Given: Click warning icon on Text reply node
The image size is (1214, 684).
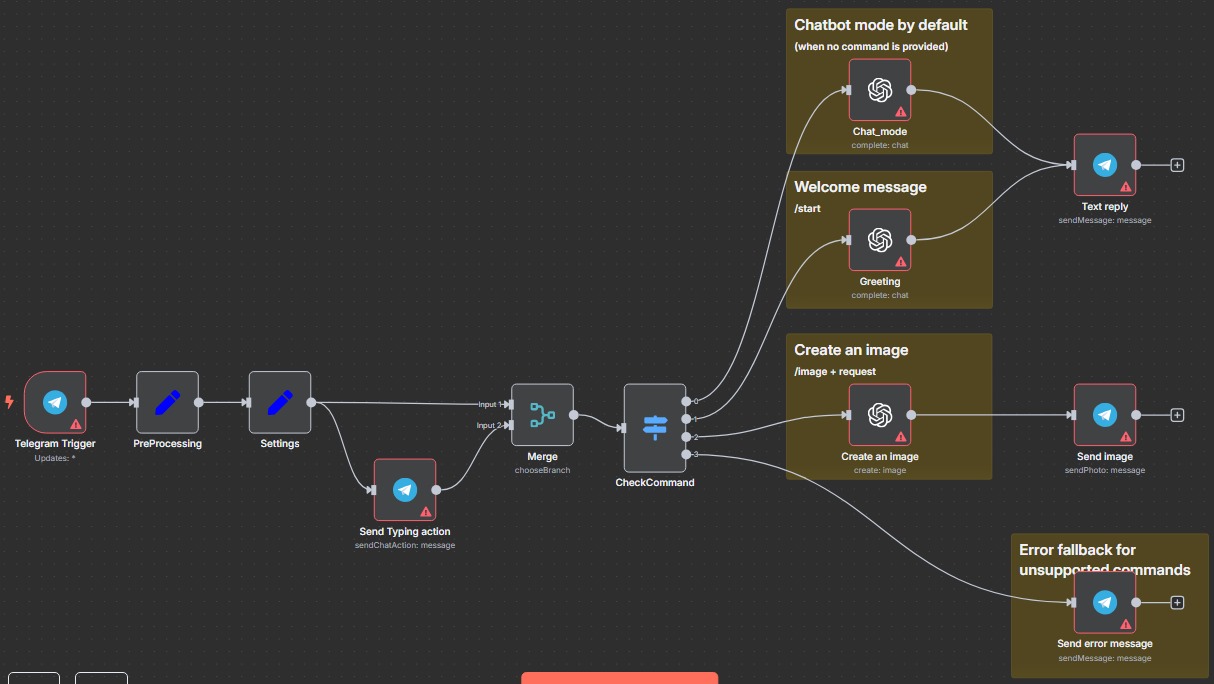Looking at the screenshot, I should [1126, 187].
